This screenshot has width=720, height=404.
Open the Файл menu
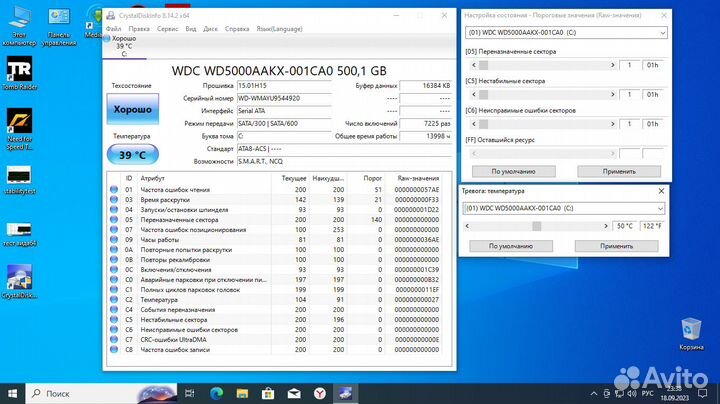tap(113, 28)
